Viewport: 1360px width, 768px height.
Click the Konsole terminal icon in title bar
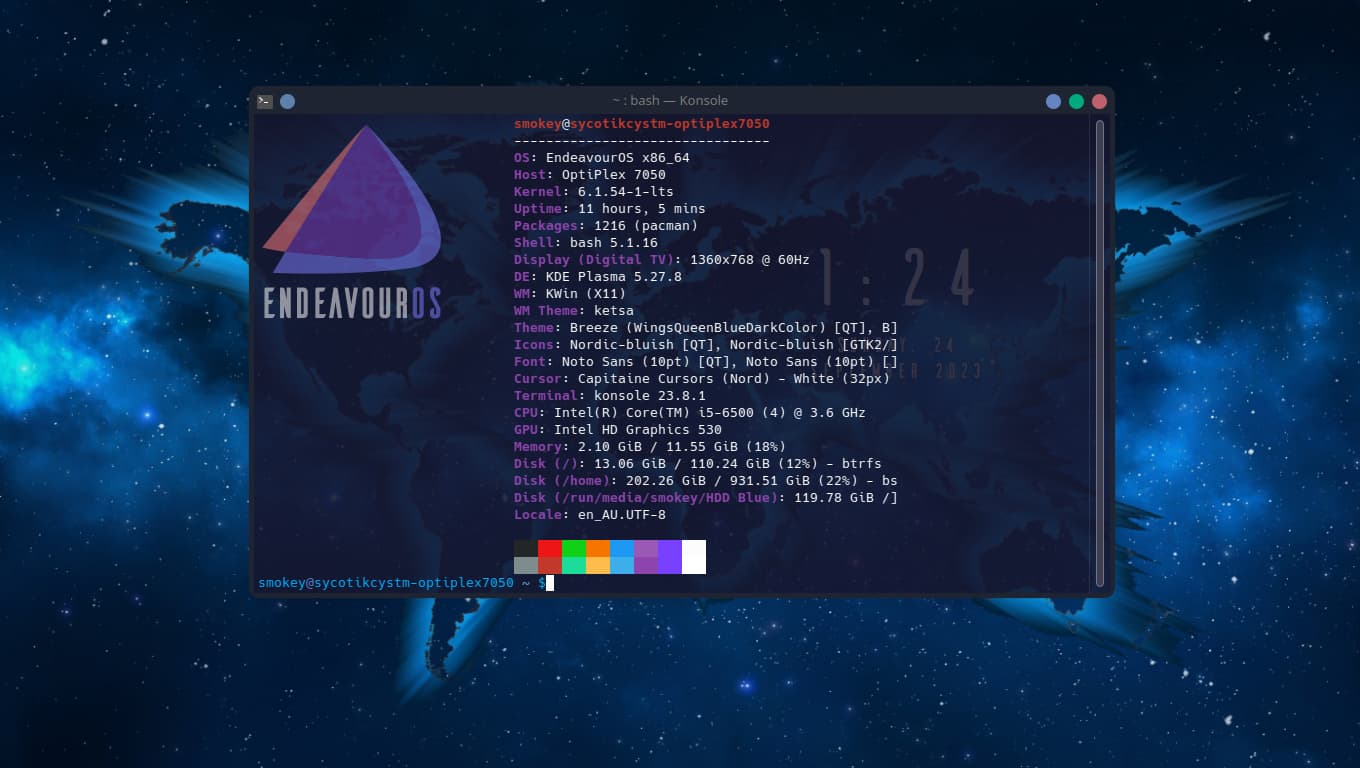point(265,101)
